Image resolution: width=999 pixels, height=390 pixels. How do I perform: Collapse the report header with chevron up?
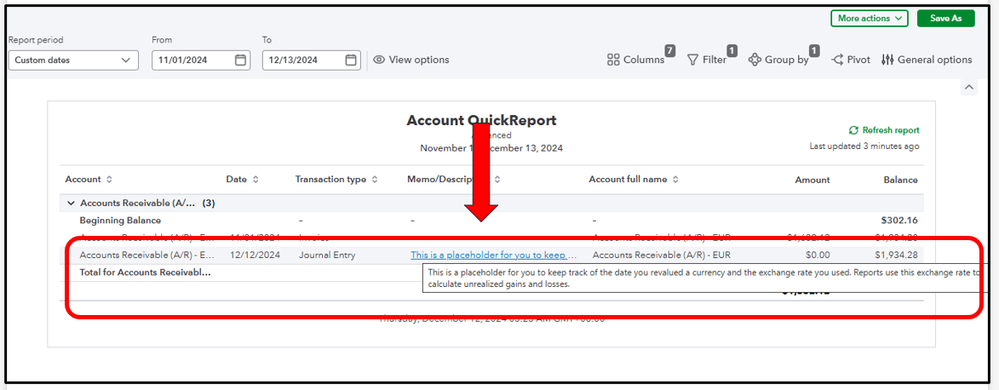click(x=968, y=87)
